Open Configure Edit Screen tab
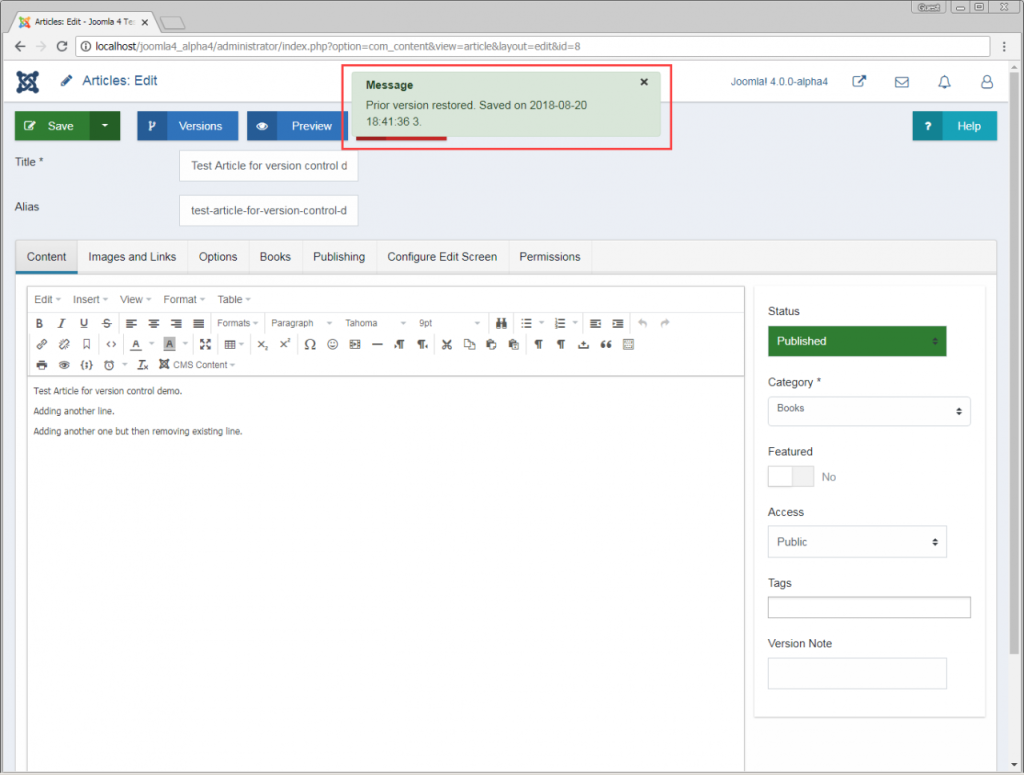The image size is (1024, 775). pyautogui.click(x=442, y=257)
